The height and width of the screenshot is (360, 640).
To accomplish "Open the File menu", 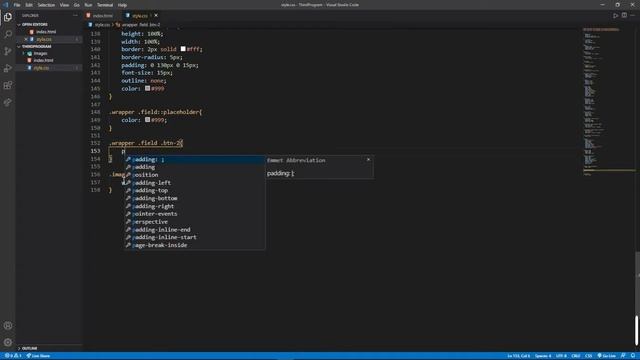I will [x=17, y=5].
